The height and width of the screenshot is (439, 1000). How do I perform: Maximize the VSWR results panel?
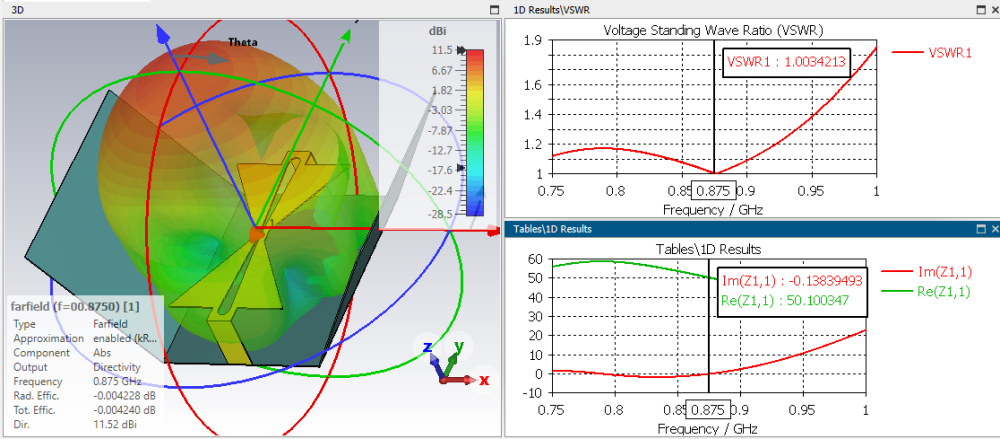tap(981, 10)
